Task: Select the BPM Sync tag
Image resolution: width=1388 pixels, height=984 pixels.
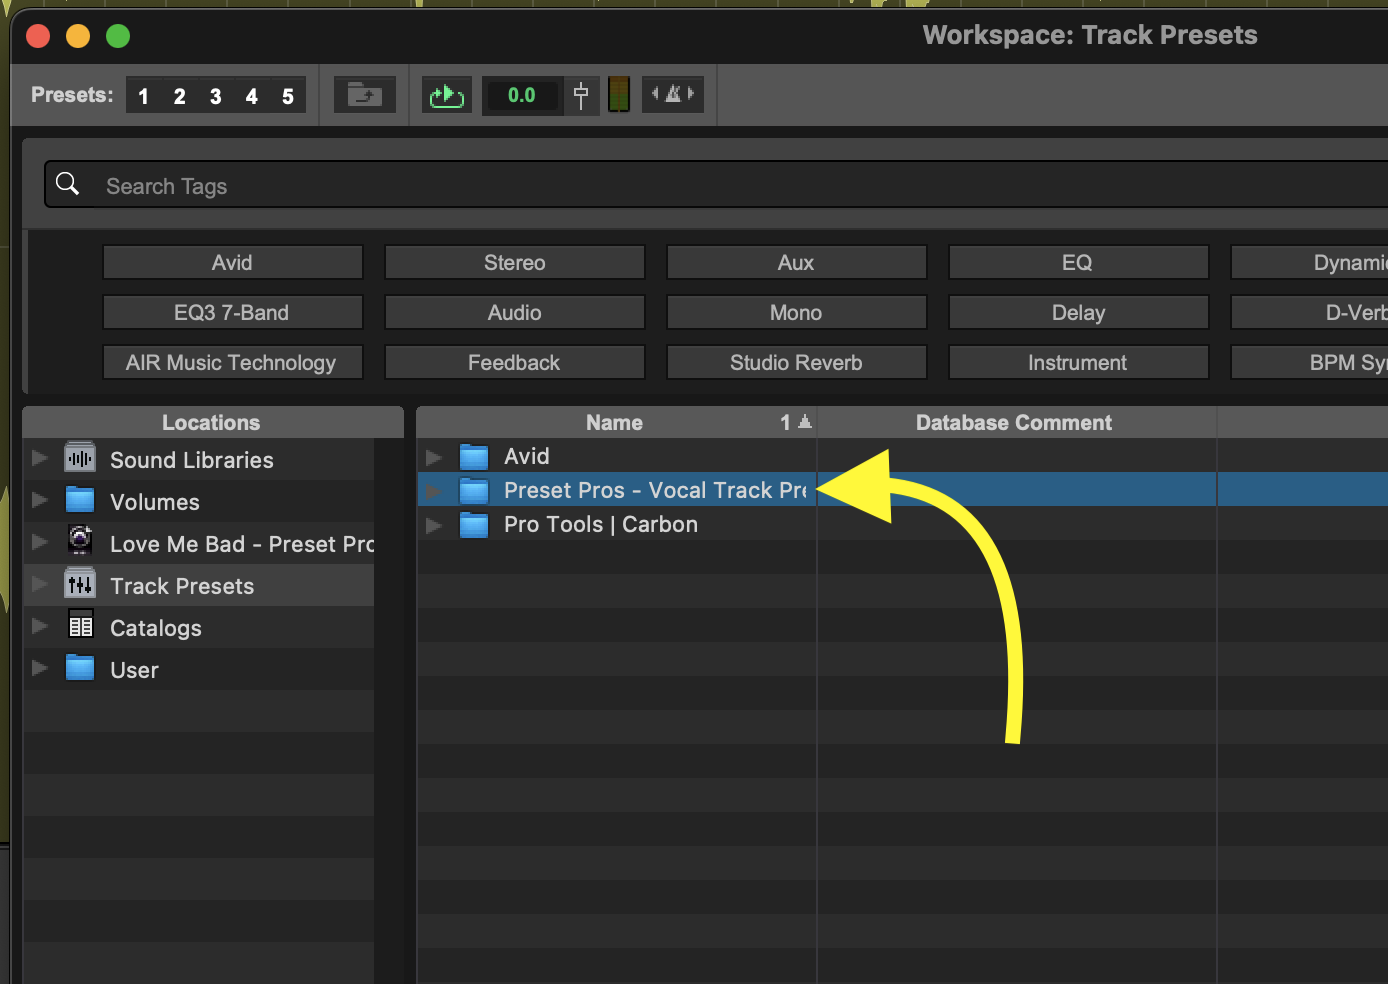Action: pyautogui.click(x=1310, y=362)
